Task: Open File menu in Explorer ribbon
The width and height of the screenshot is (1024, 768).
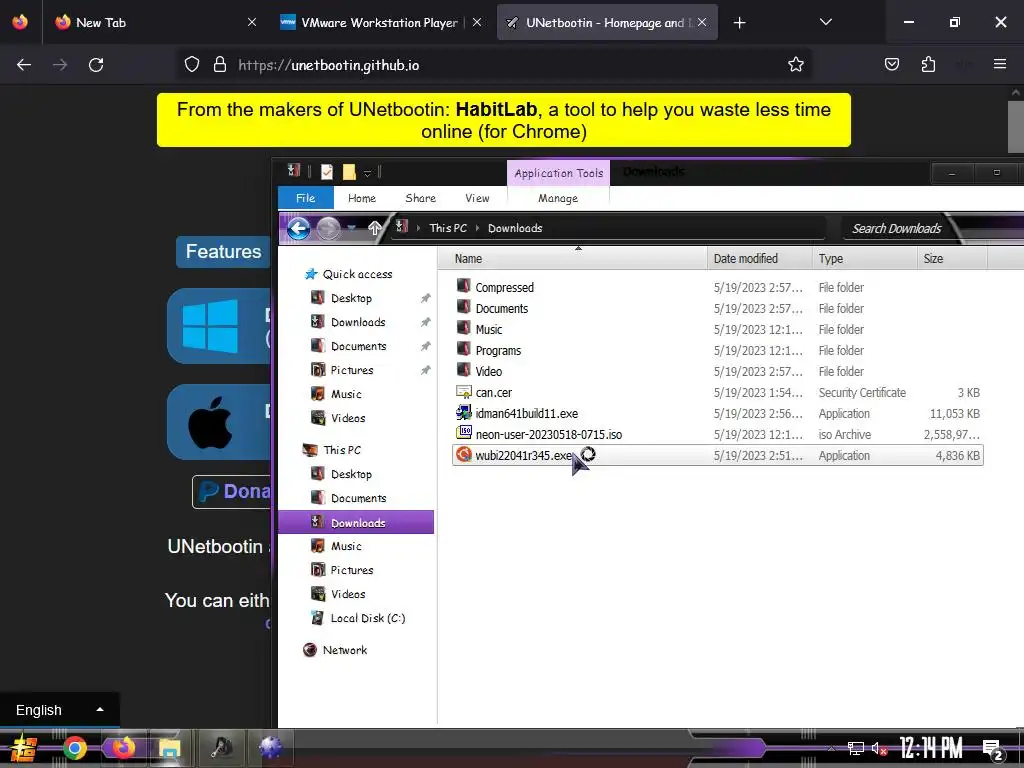Action: click(306, 198)
